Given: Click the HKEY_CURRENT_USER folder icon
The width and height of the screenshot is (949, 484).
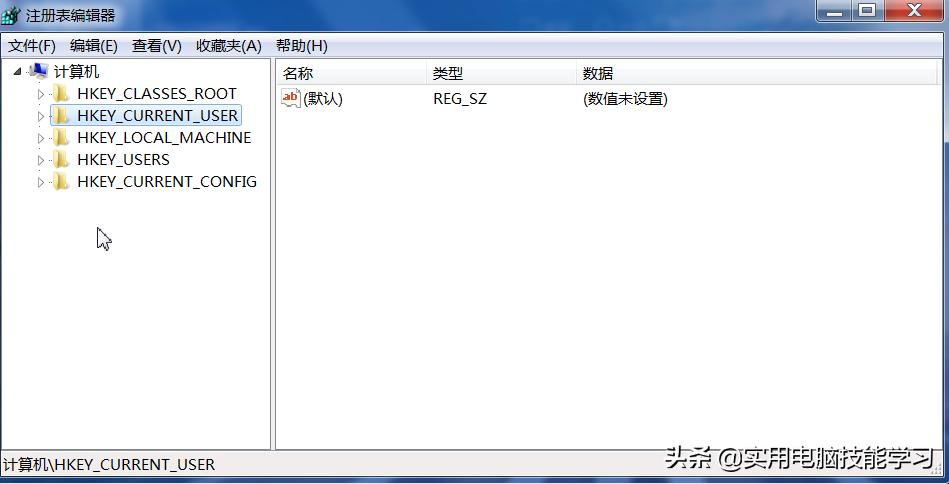Looking at the screenshot, I should (61, 115).
